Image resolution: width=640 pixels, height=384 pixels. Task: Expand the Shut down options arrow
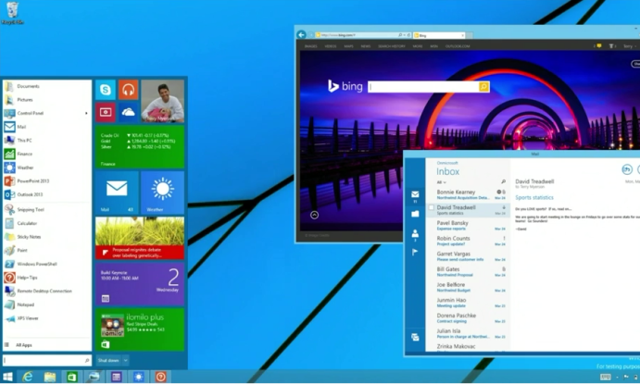(126, 360)
